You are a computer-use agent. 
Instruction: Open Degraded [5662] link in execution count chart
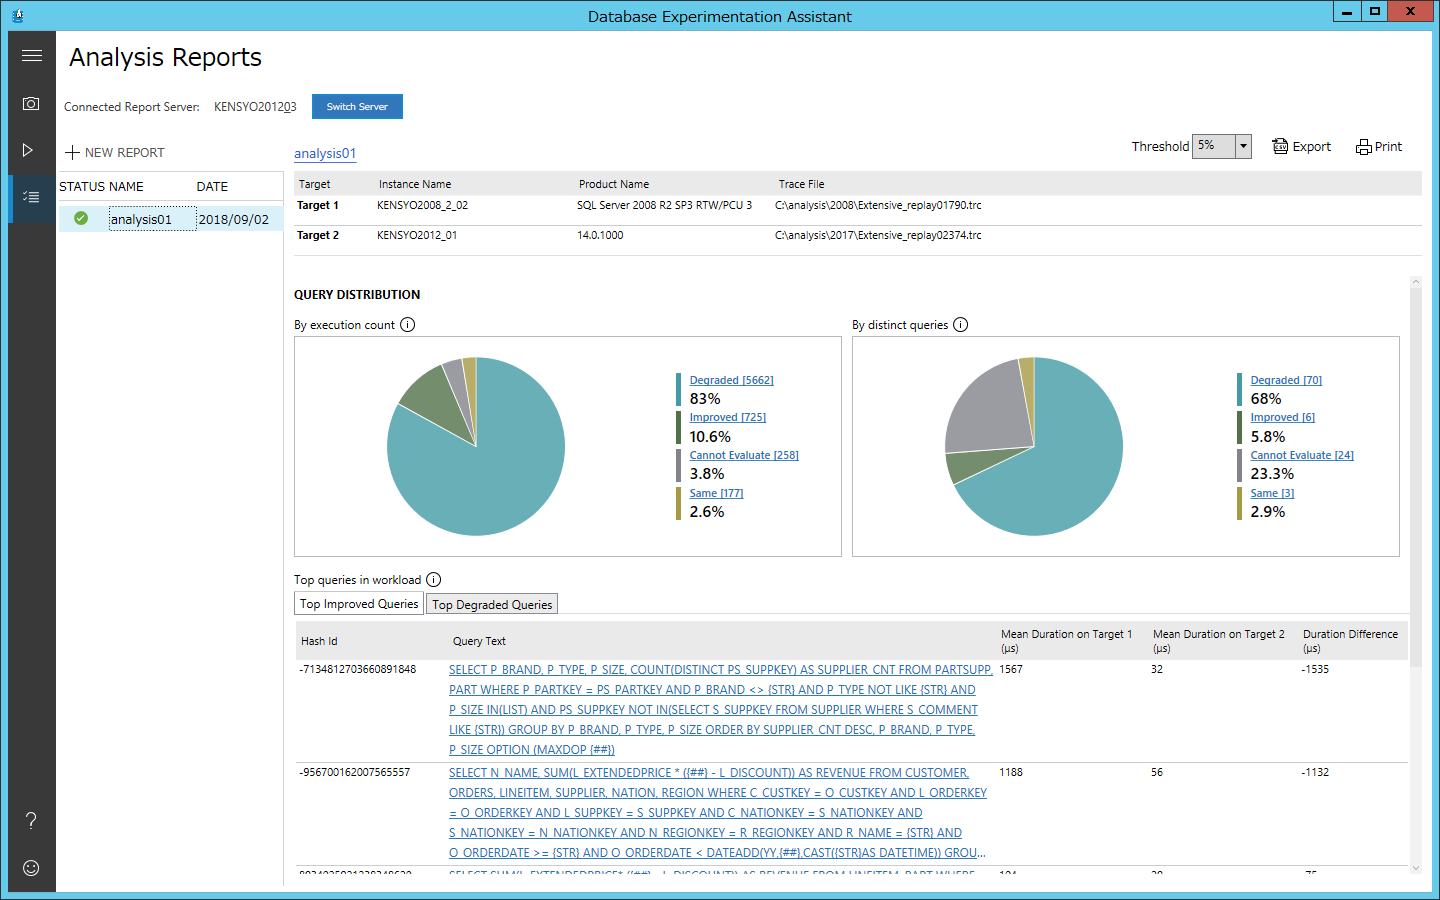(x=731, y=380)
